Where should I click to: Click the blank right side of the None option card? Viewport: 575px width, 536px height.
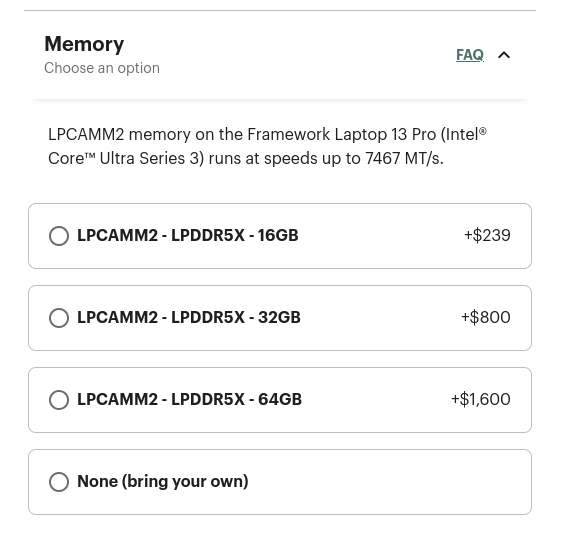[x=389, y=482]
